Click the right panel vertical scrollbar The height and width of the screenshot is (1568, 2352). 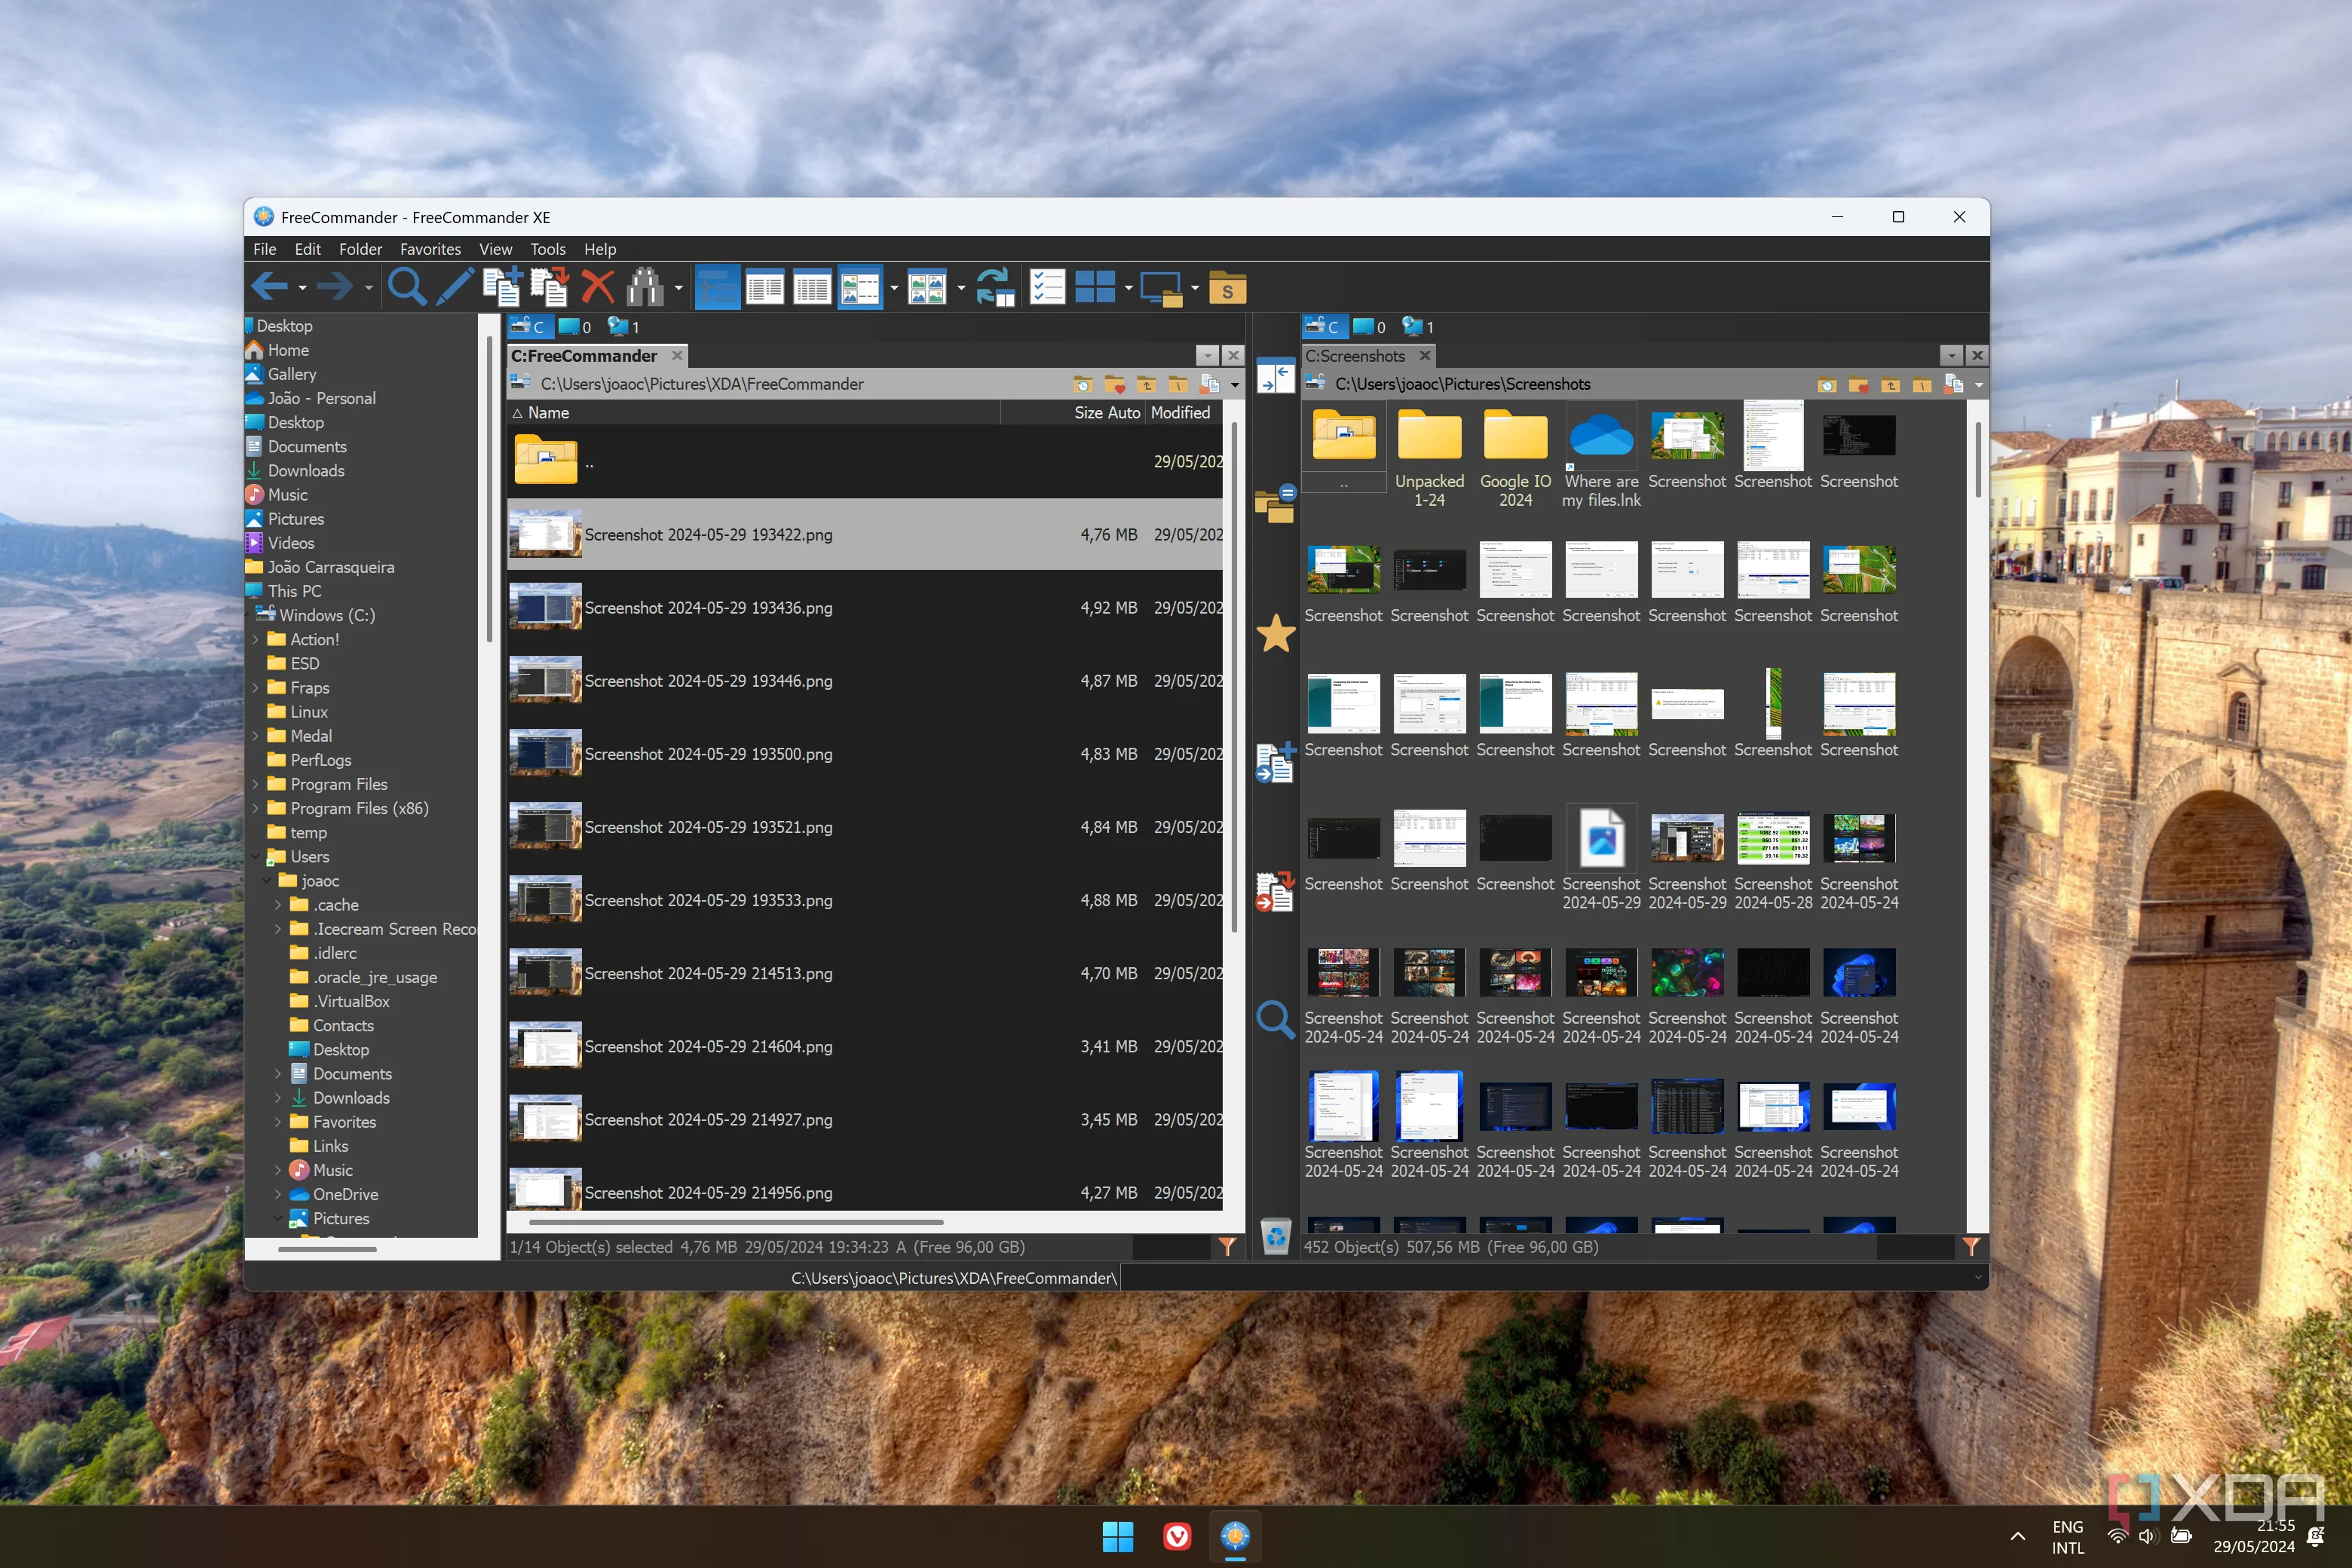(1978, 460)
